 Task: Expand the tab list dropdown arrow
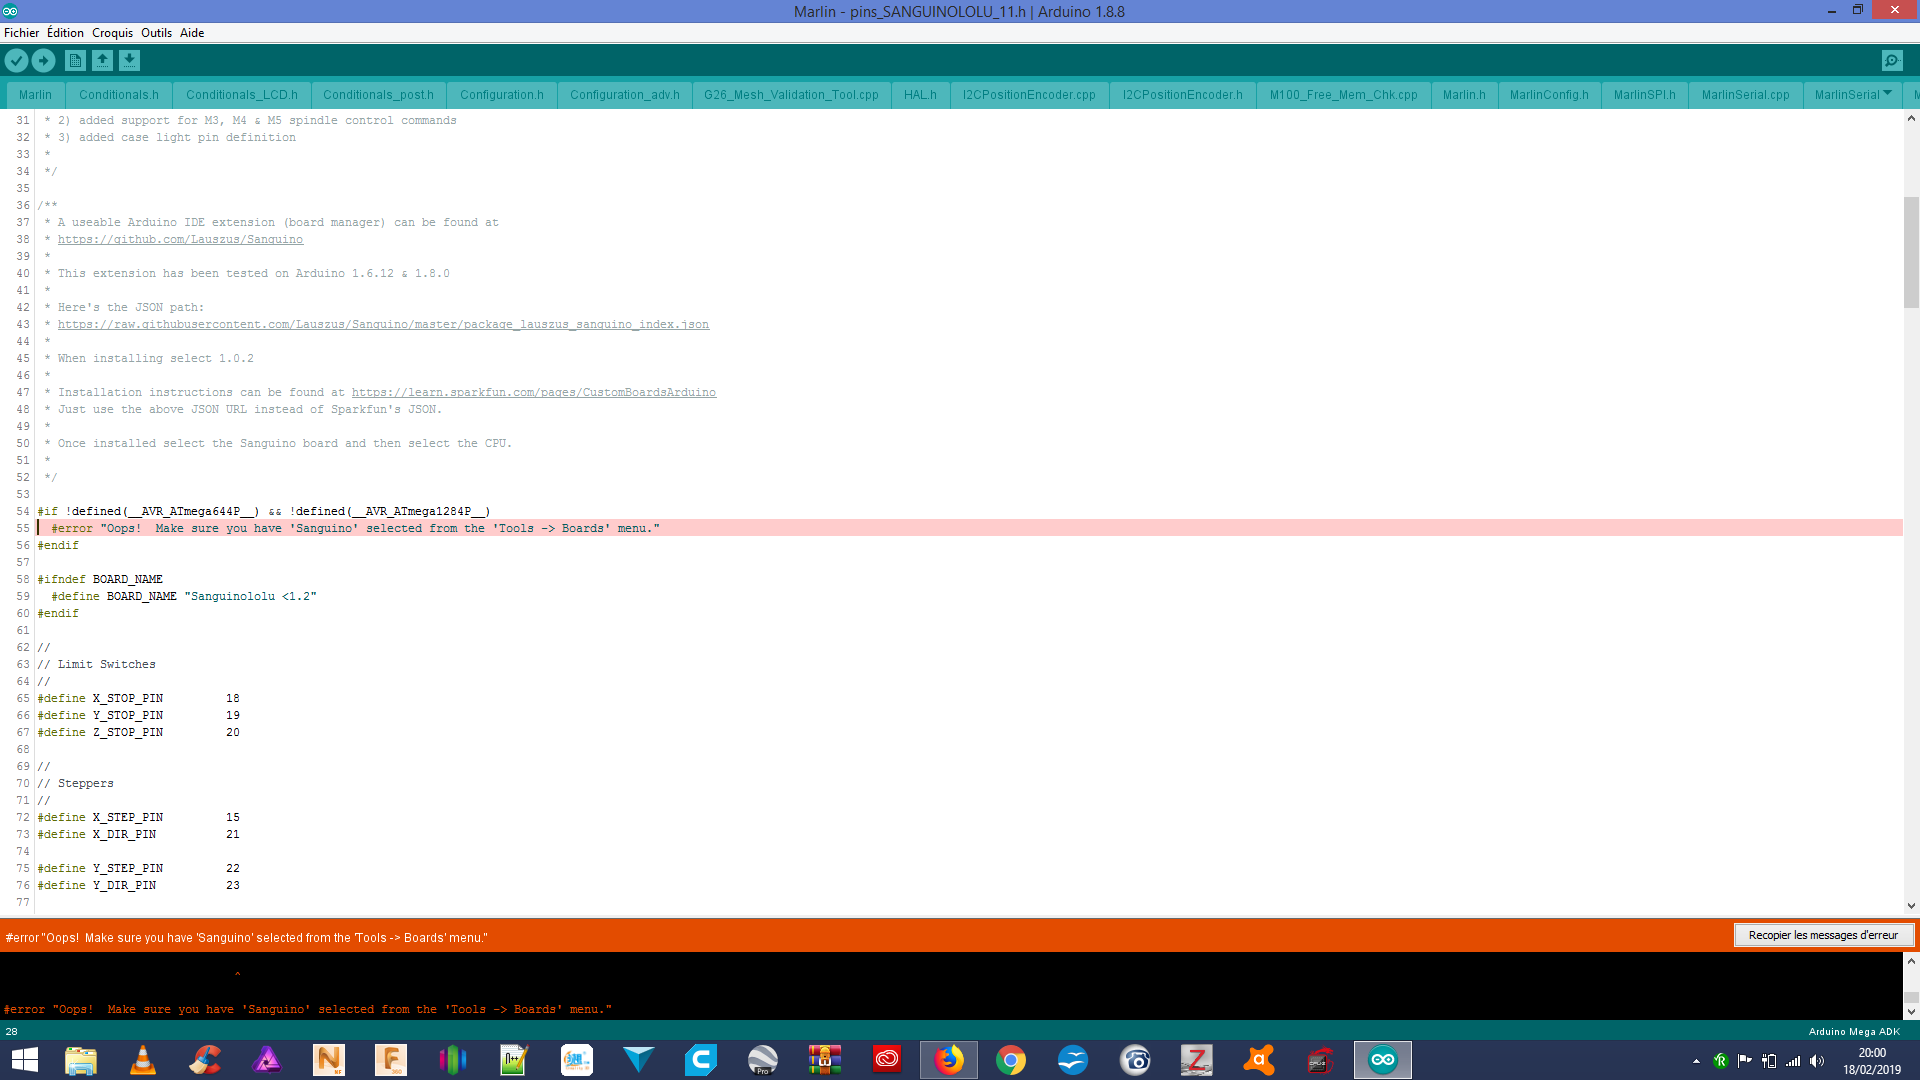(1887, 93)
